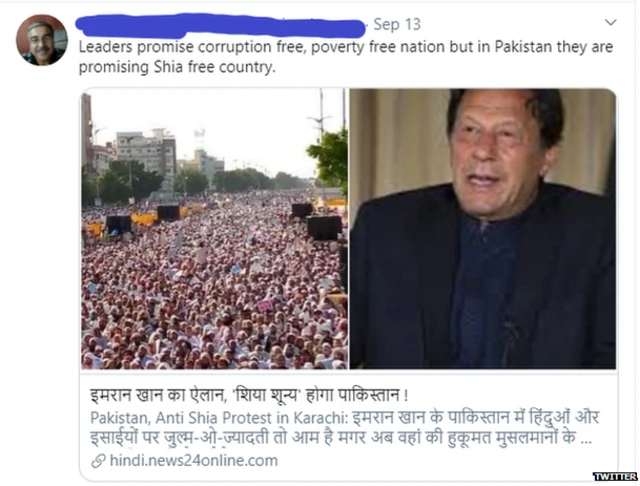This screenshot has width=640, height=486.
Task: Open the tweet author's profile avatar
Action: coord(42,40)
